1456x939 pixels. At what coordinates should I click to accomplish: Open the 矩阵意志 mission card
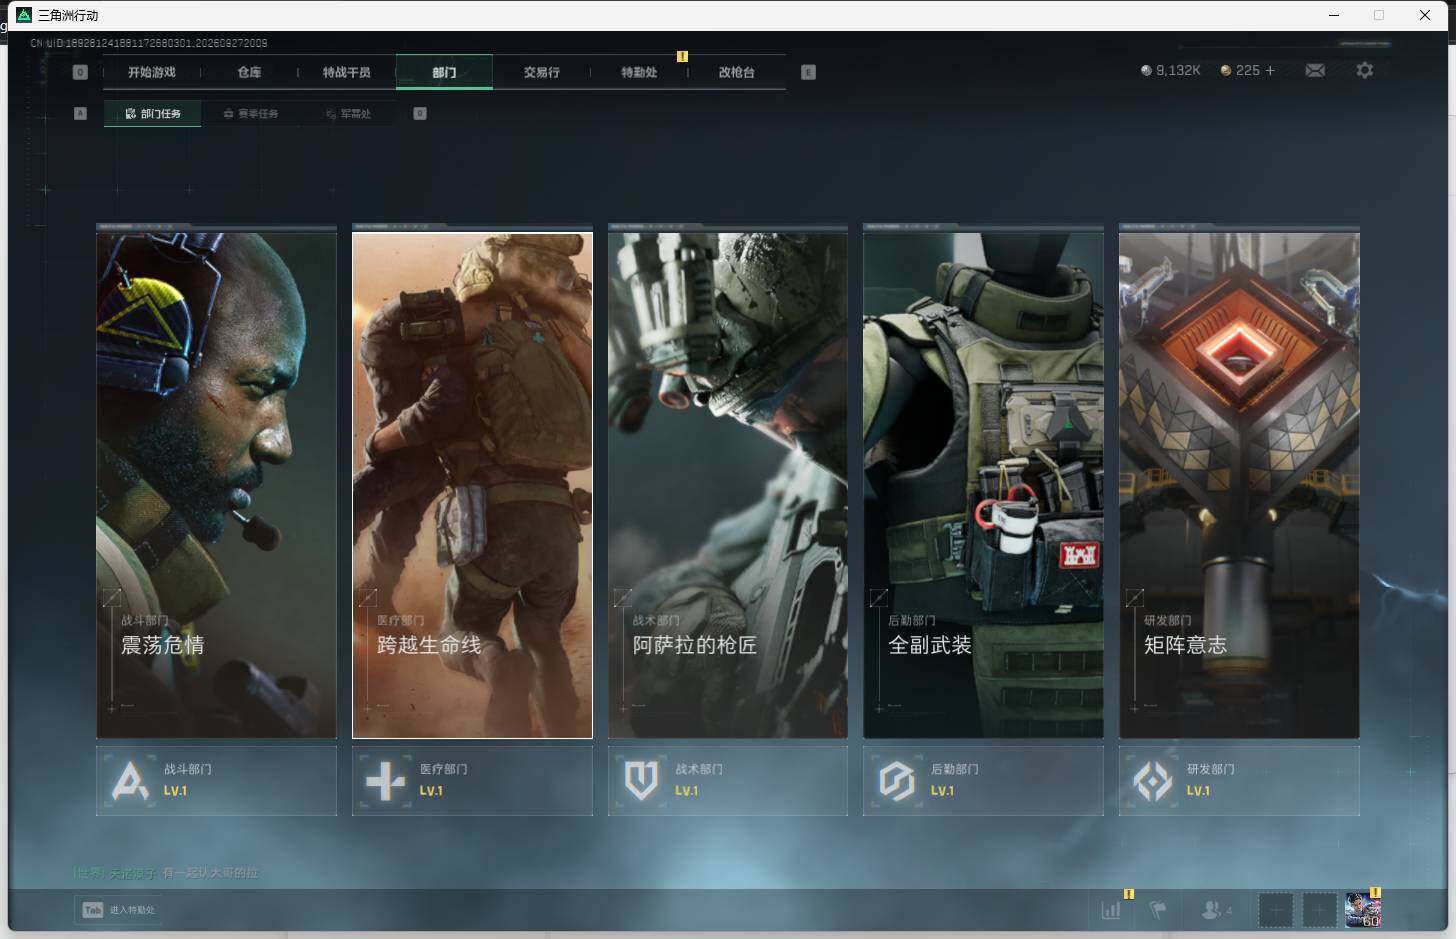coord(1239,485)
